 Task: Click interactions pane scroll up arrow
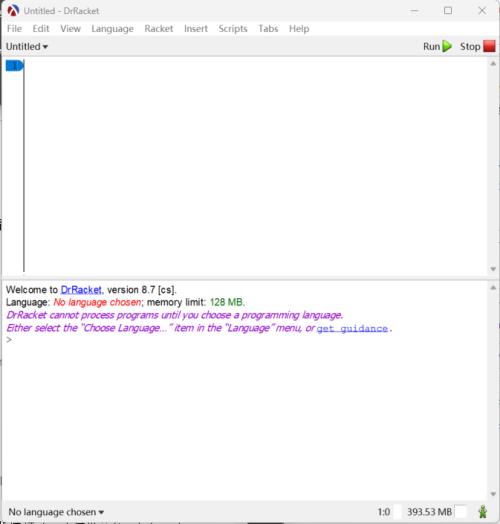click(x=493, y=287)
